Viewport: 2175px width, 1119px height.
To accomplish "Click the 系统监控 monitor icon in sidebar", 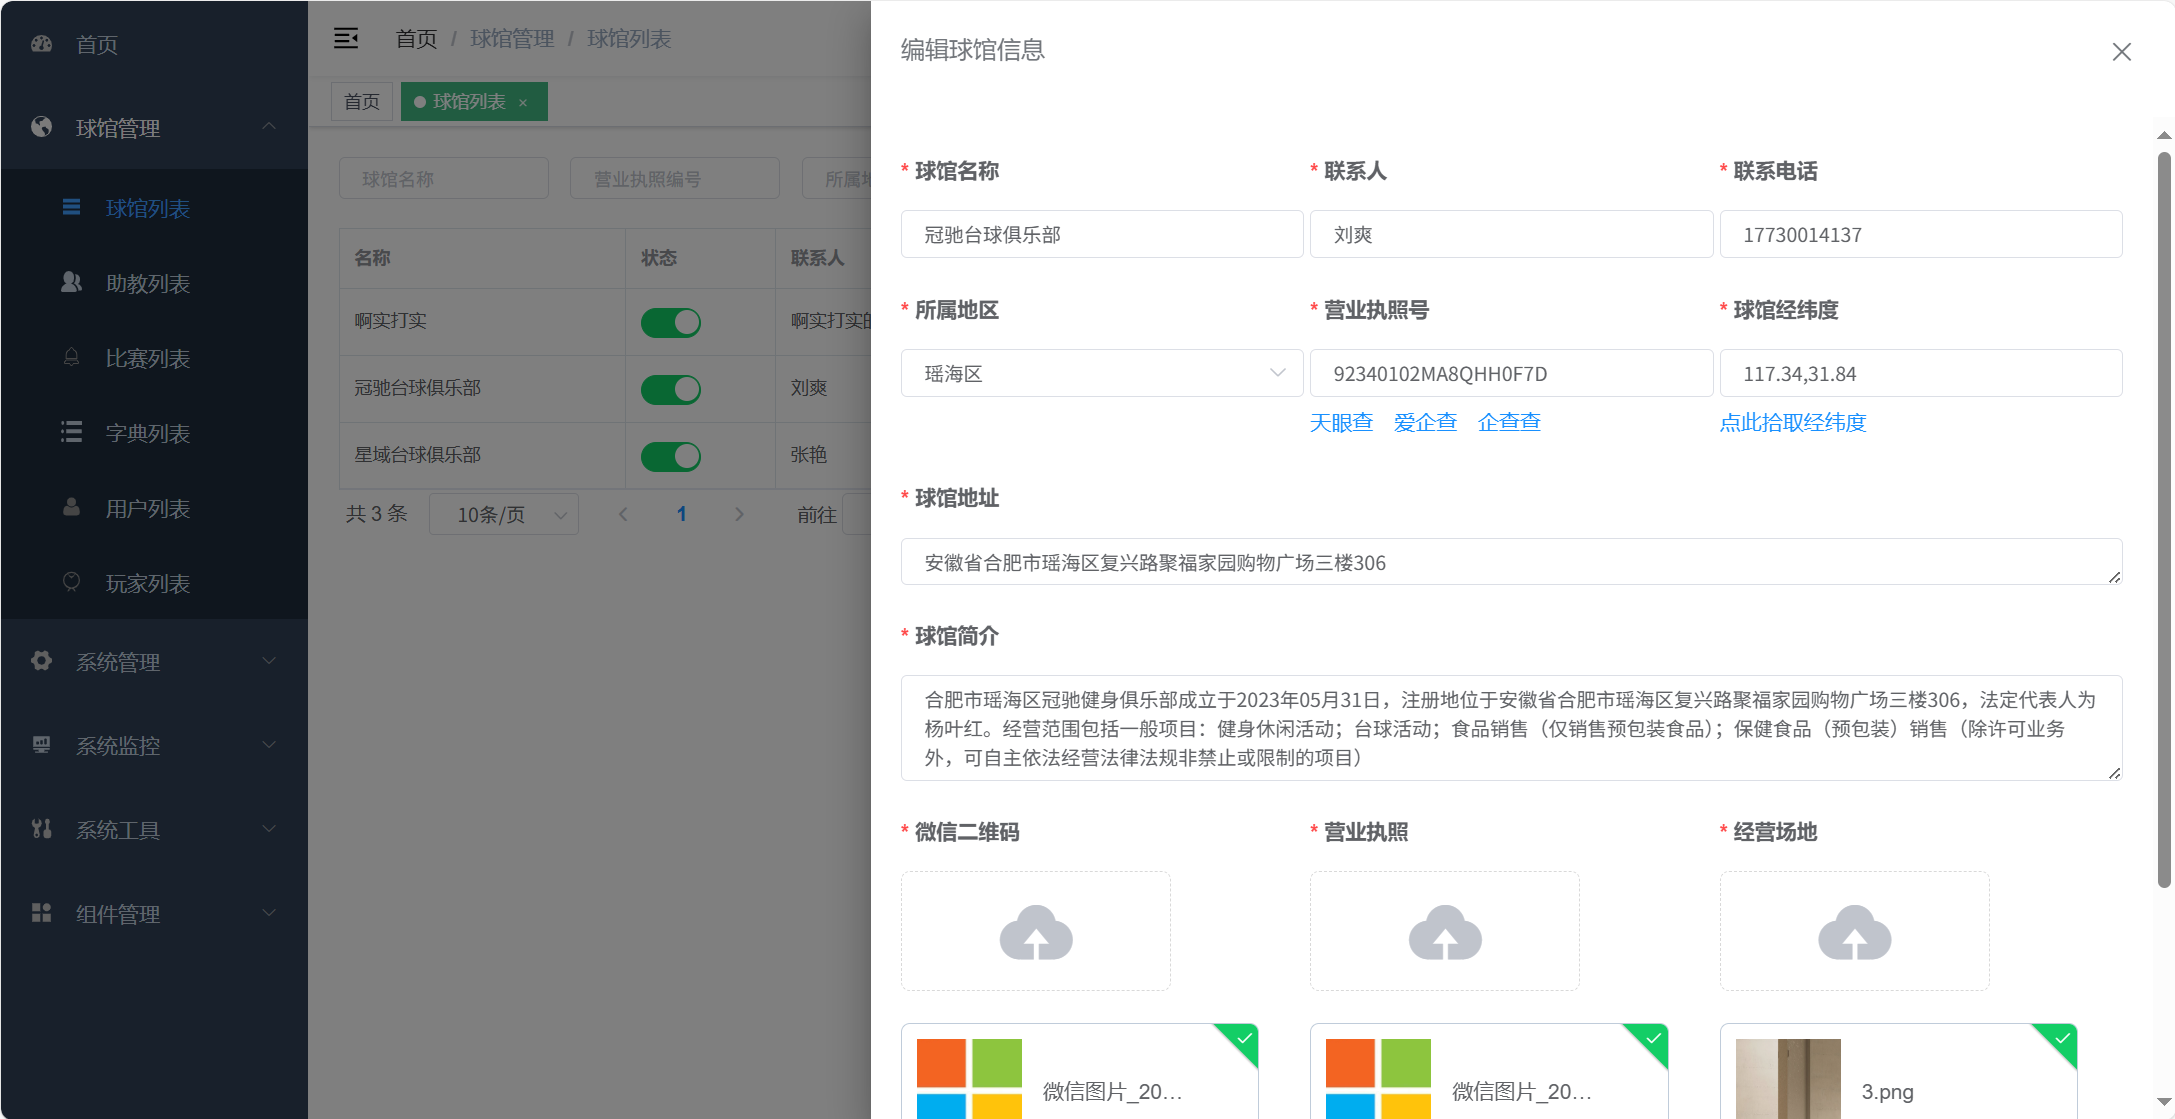I will pyautogui.click(x=41, y=745).
